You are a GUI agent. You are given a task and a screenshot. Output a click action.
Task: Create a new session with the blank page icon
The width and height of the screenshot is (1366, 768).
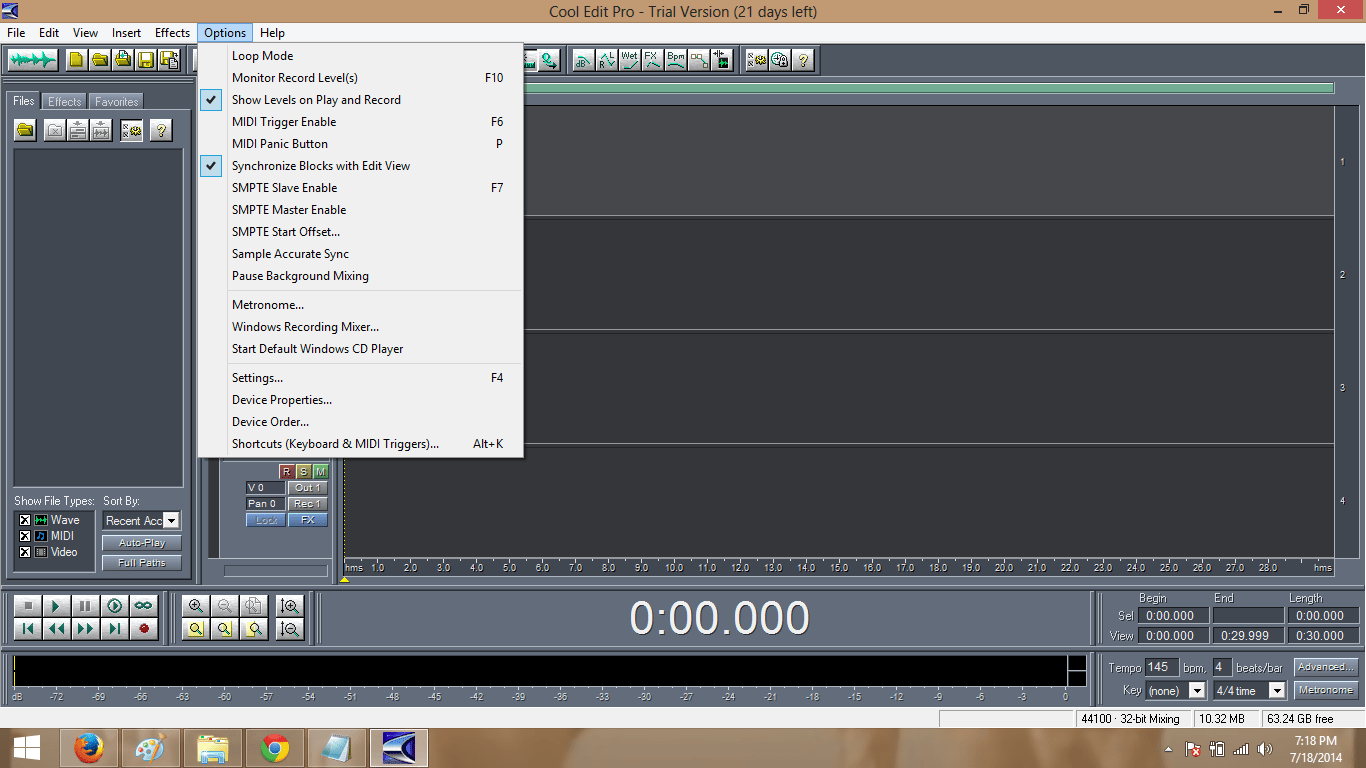coord(76,60)
